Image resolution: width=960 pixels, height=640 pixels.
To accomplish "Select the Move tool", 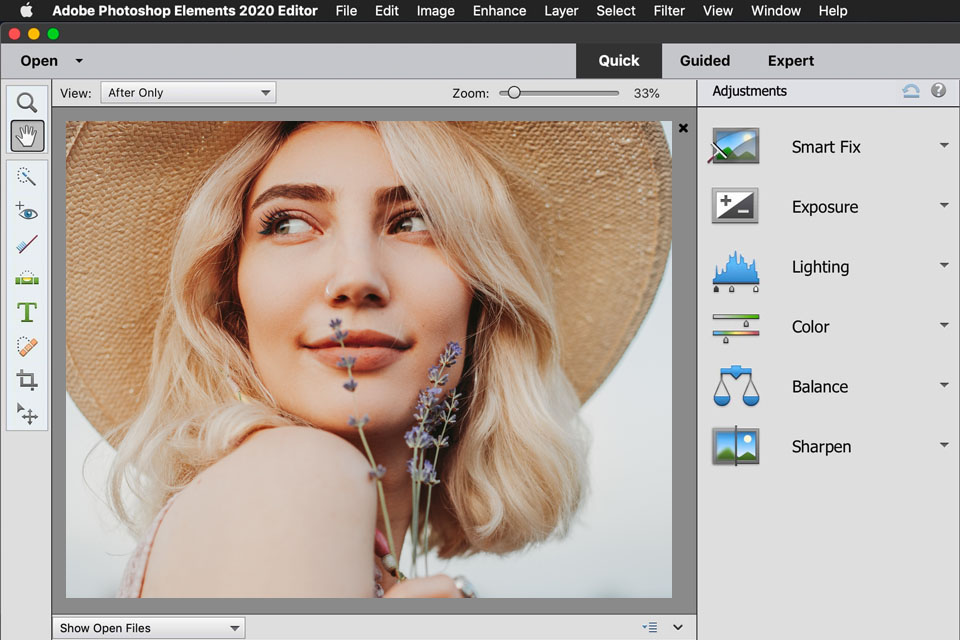I will click(x=27, y=414).
